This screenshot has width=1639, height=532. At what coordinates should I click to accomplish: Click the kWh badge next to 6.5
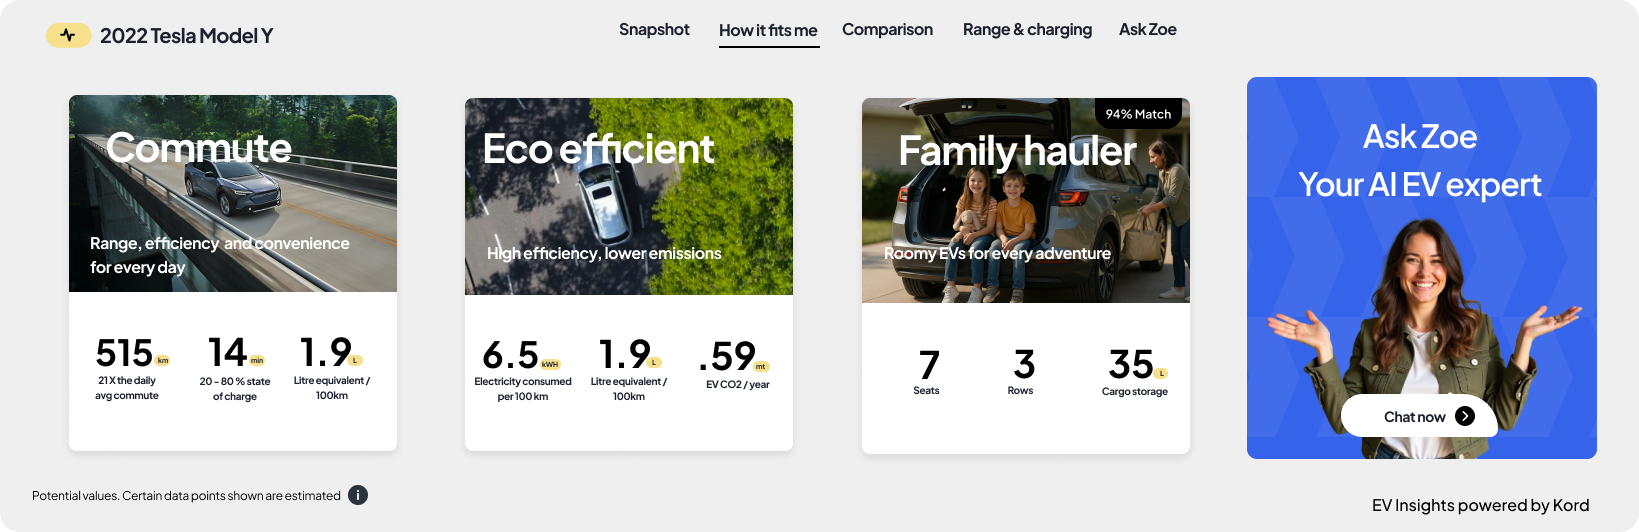[x=550, y=364]
